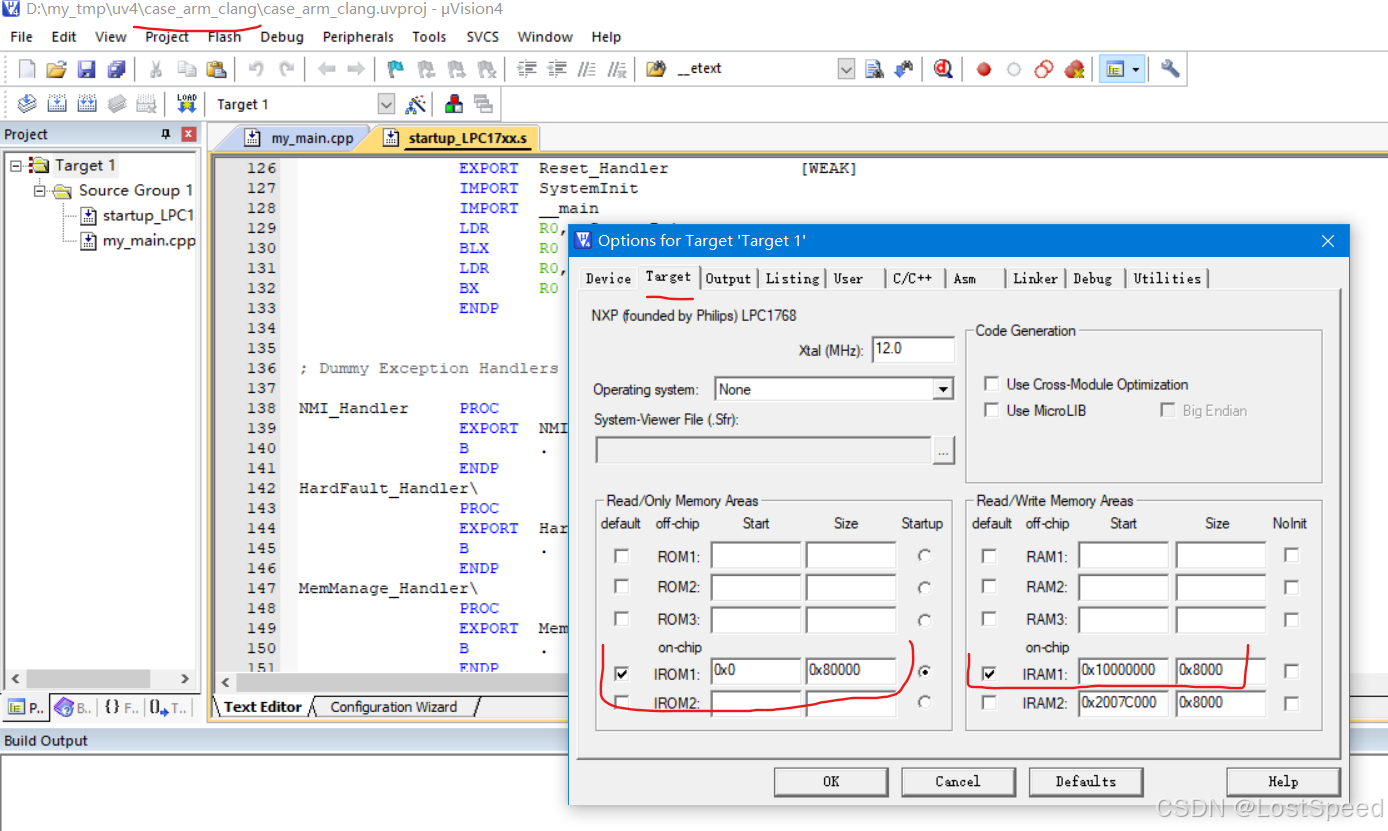Switch to the Debug options tab
Image resolution: width=1388 pixels, height=831 pixels.
(x=1093, y=279)
